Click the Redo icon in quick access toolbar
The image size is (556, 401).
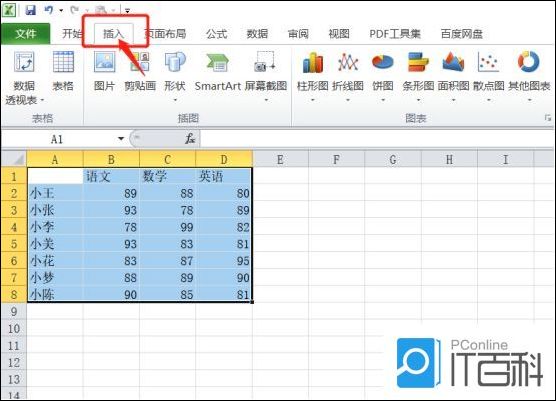pyautogui.click(x=75, y=10)
